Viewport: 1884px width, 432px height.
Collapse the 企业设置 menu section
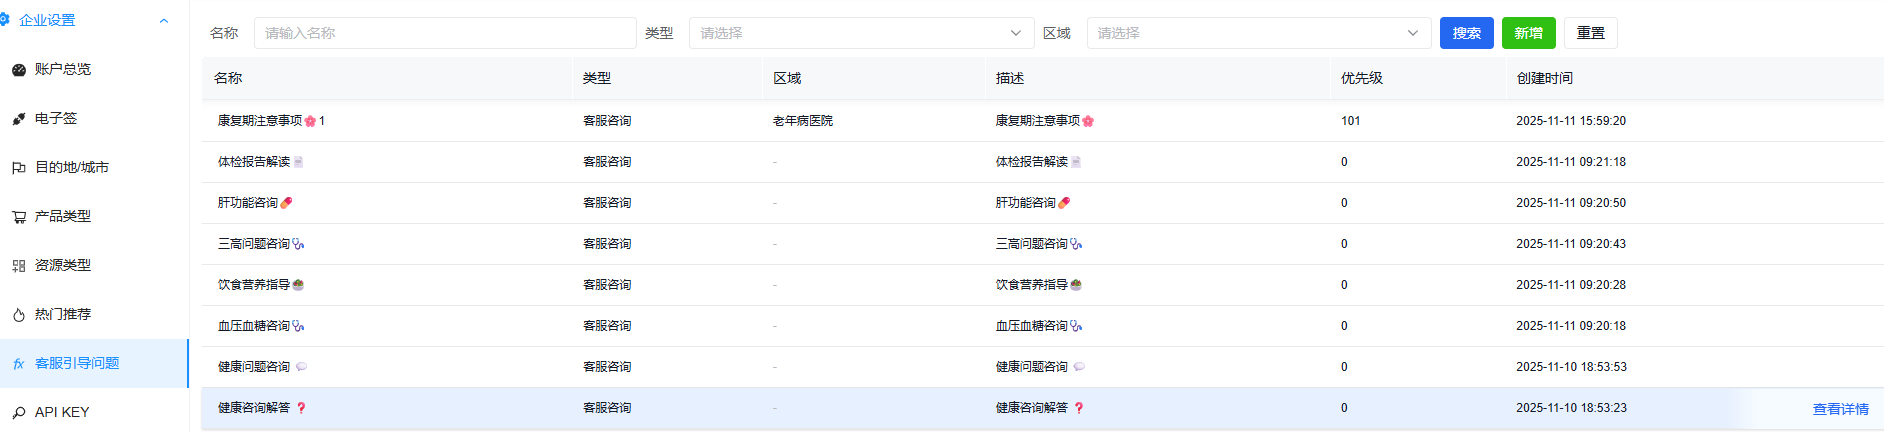[x=164, y=21]
